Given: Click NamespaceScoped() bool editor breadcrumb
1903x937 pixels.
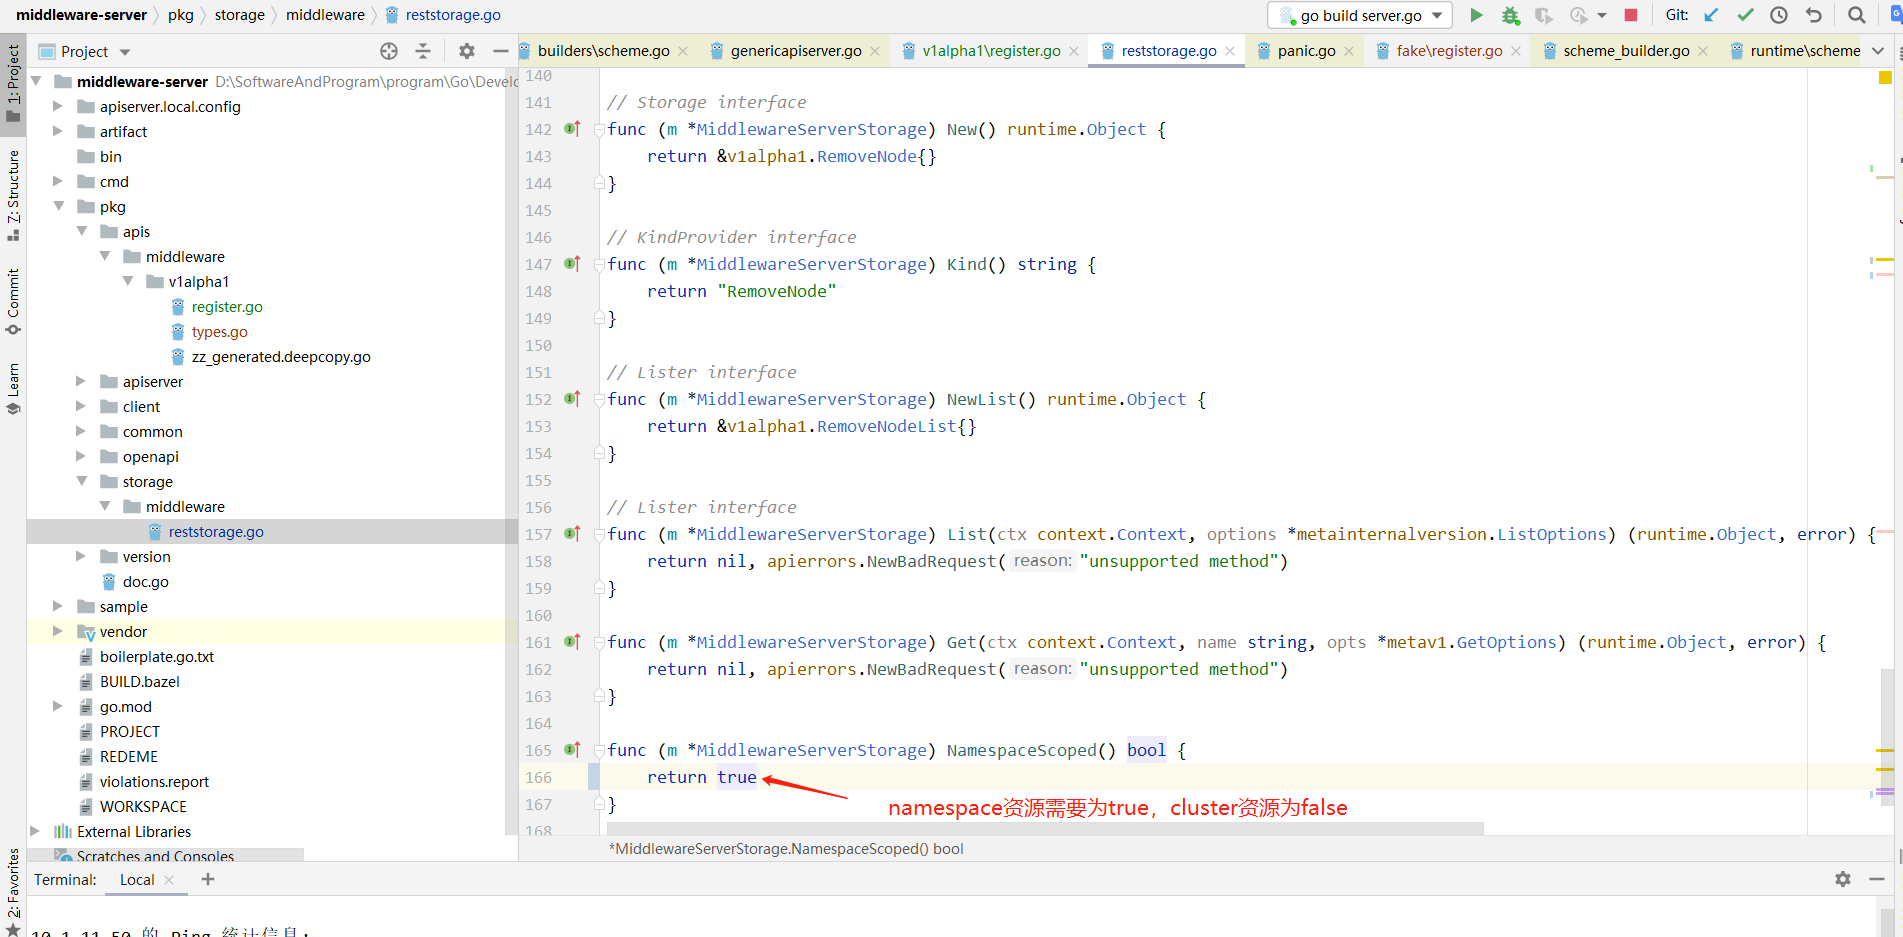Looking at the screenshot, I should (x=786, y=849).
